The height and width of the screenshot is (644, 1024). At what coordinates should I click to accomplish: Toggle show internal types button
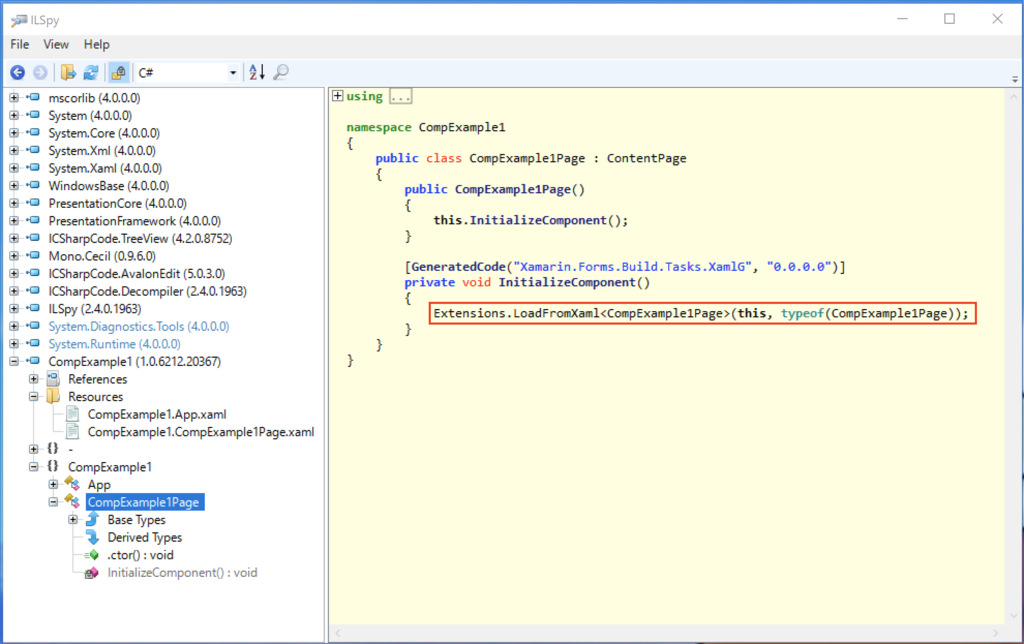(x=118, y=72)
